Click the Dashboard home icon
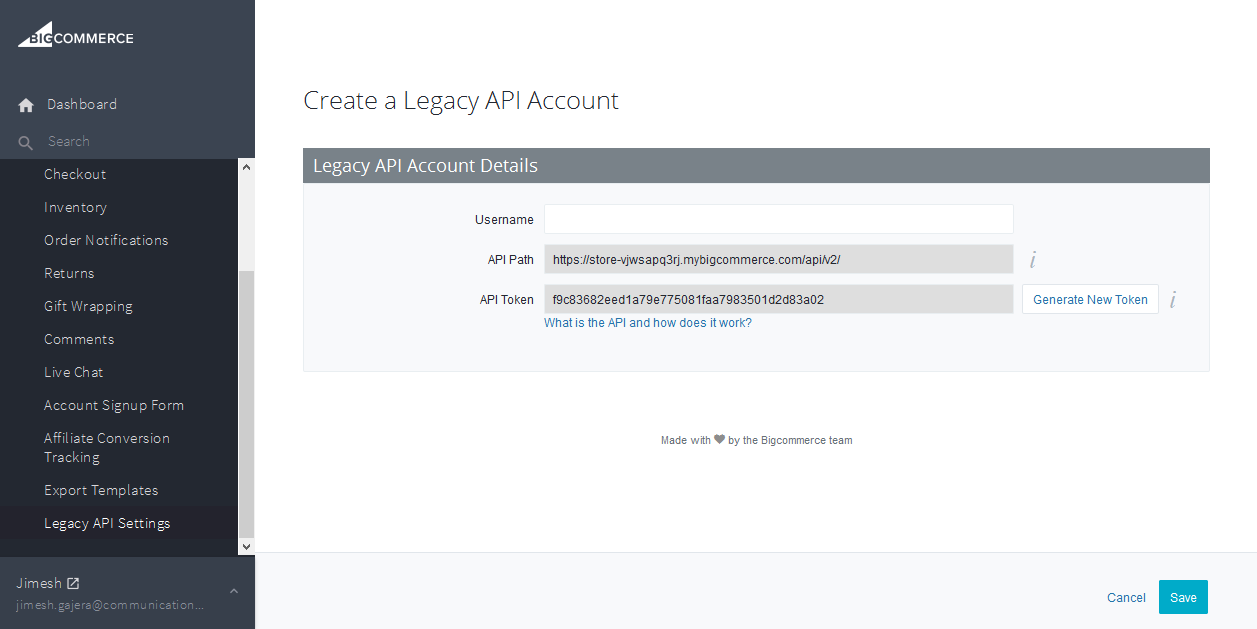1257x629 pixels. click(x=26, y=105)
